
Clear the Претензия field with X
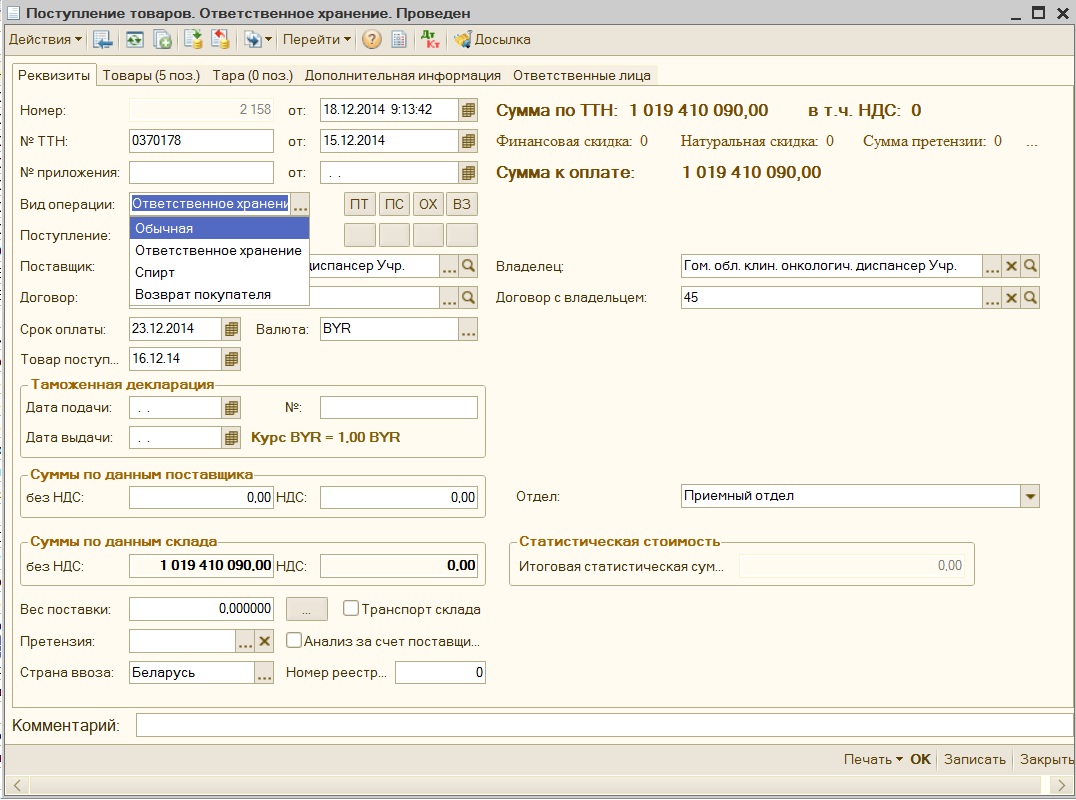coord(264,641)
